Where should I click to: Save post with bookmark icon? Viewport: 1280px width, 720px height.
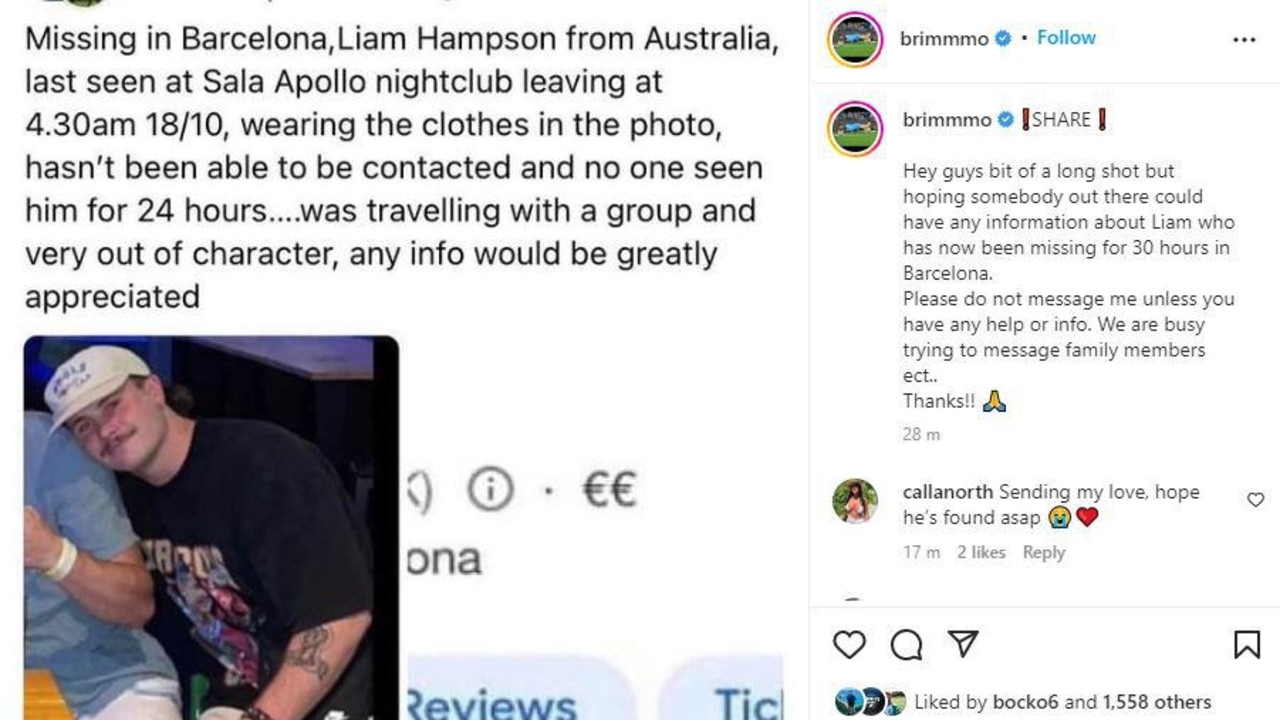[x=1247, y=645]
